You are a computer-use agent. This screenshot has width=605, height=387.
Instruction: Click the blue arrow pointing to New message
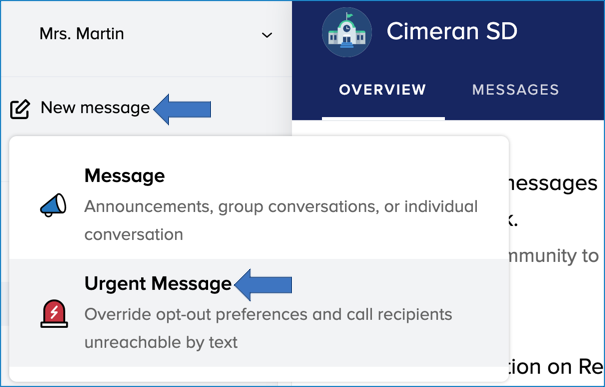pos(182,109)
